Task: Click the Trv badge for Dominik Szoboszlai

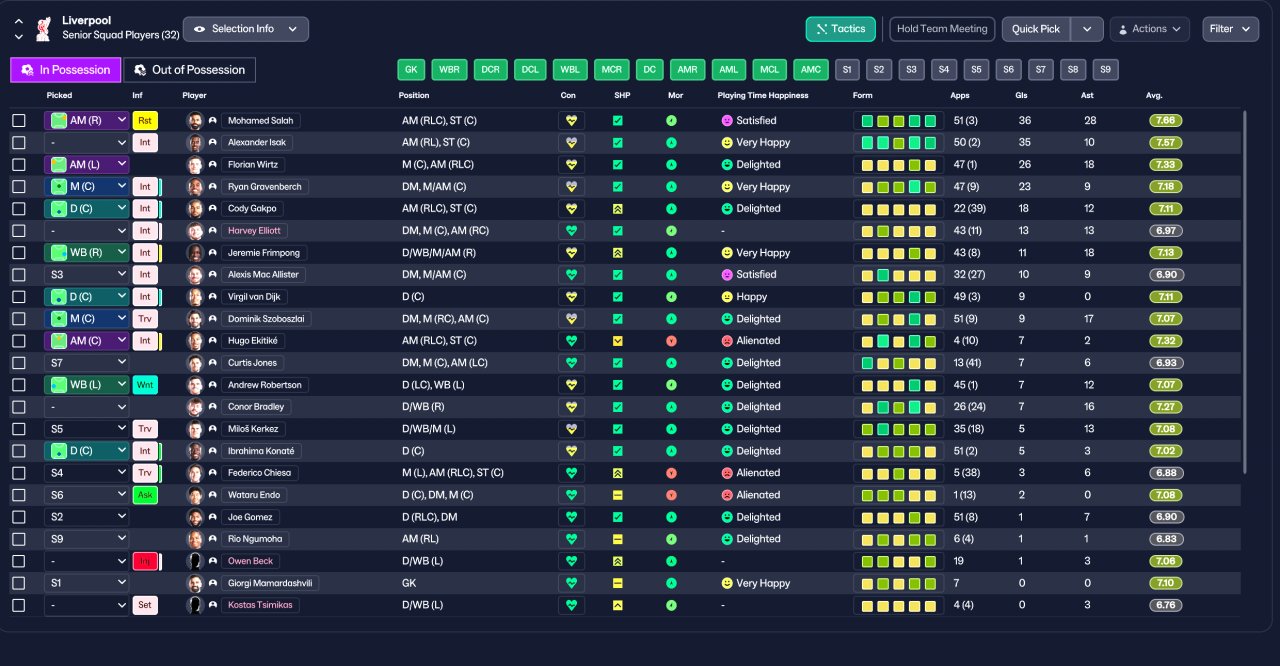Action: click(145, 319)
